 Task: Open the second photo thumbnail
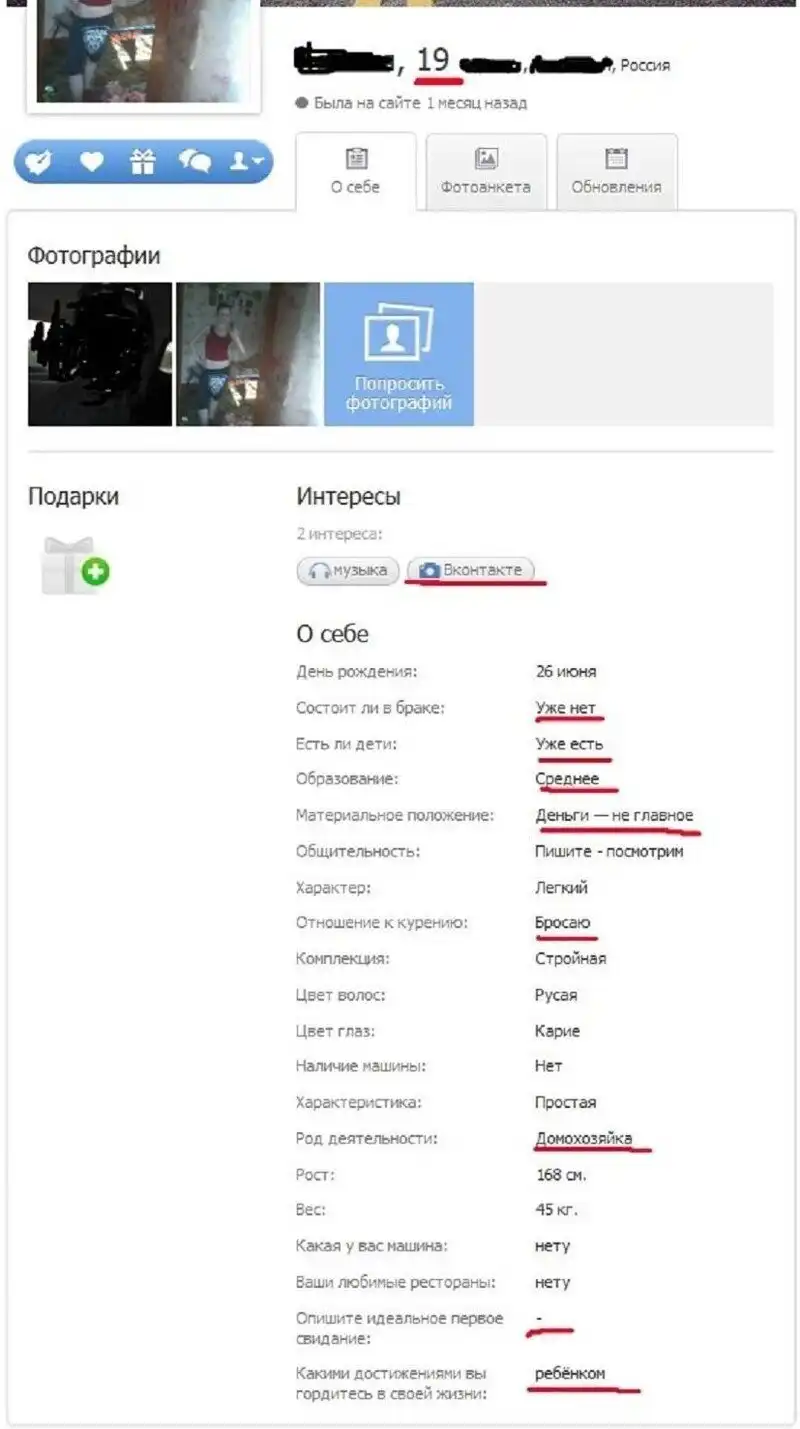[x=248, y=354]
